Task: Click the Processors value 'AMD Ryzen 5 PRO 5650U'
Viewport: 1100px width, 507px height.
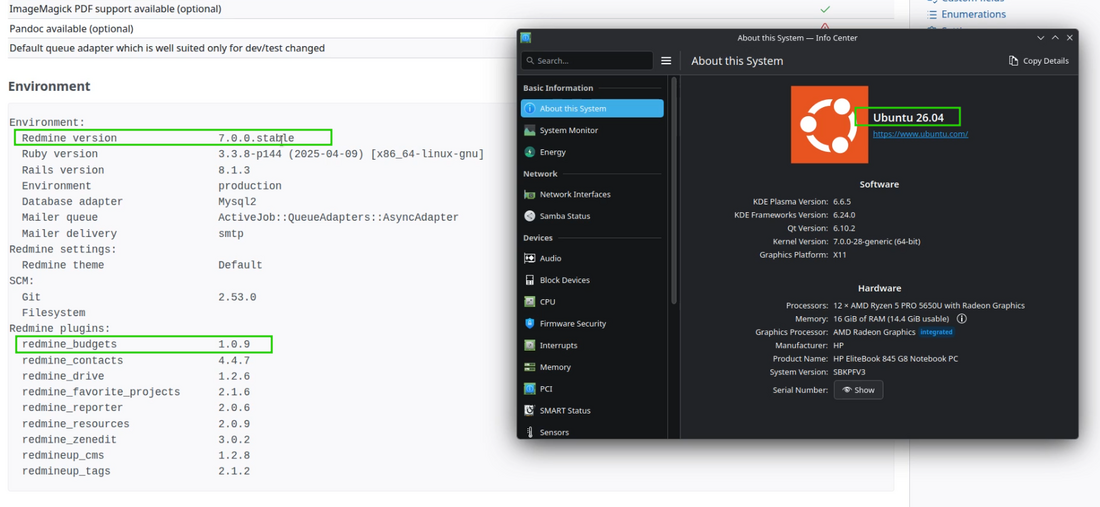Action: tap(929, 306)
